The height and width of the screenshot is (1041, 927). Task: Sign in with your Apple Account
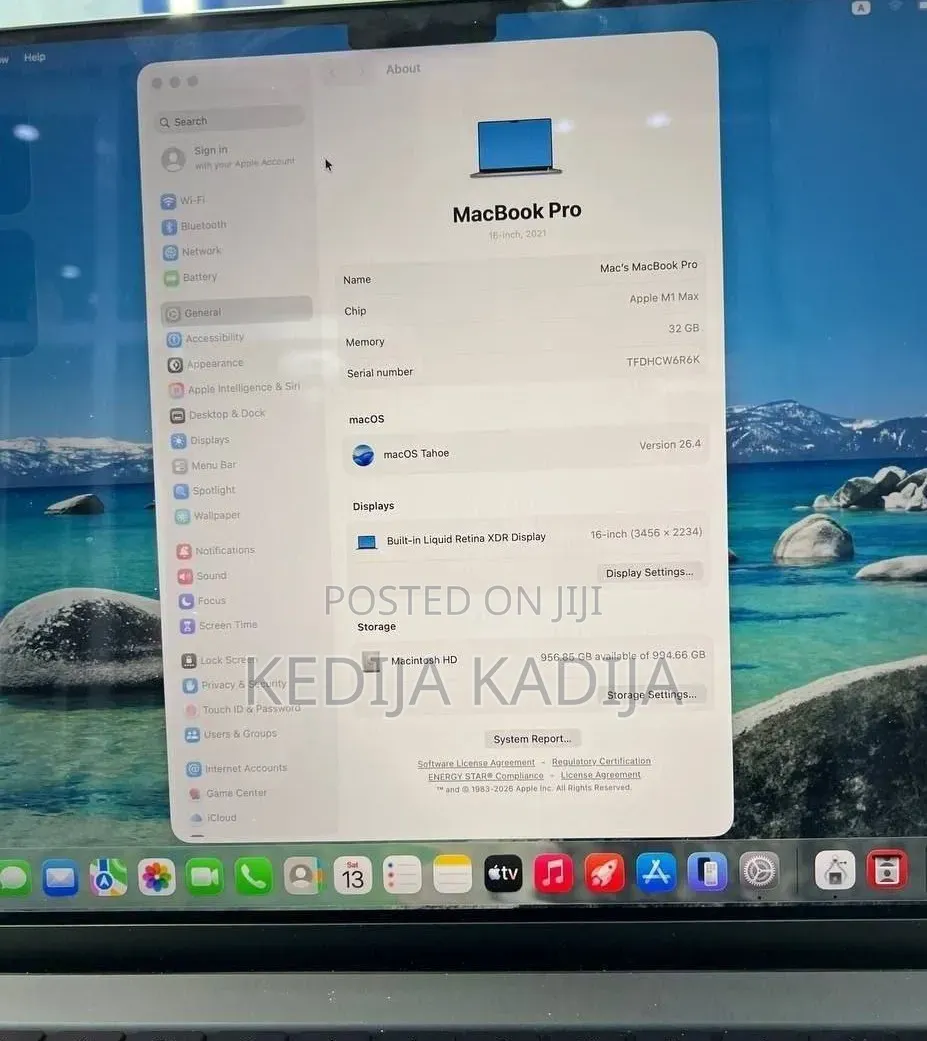pyautogui.click(x=229, y=157)
